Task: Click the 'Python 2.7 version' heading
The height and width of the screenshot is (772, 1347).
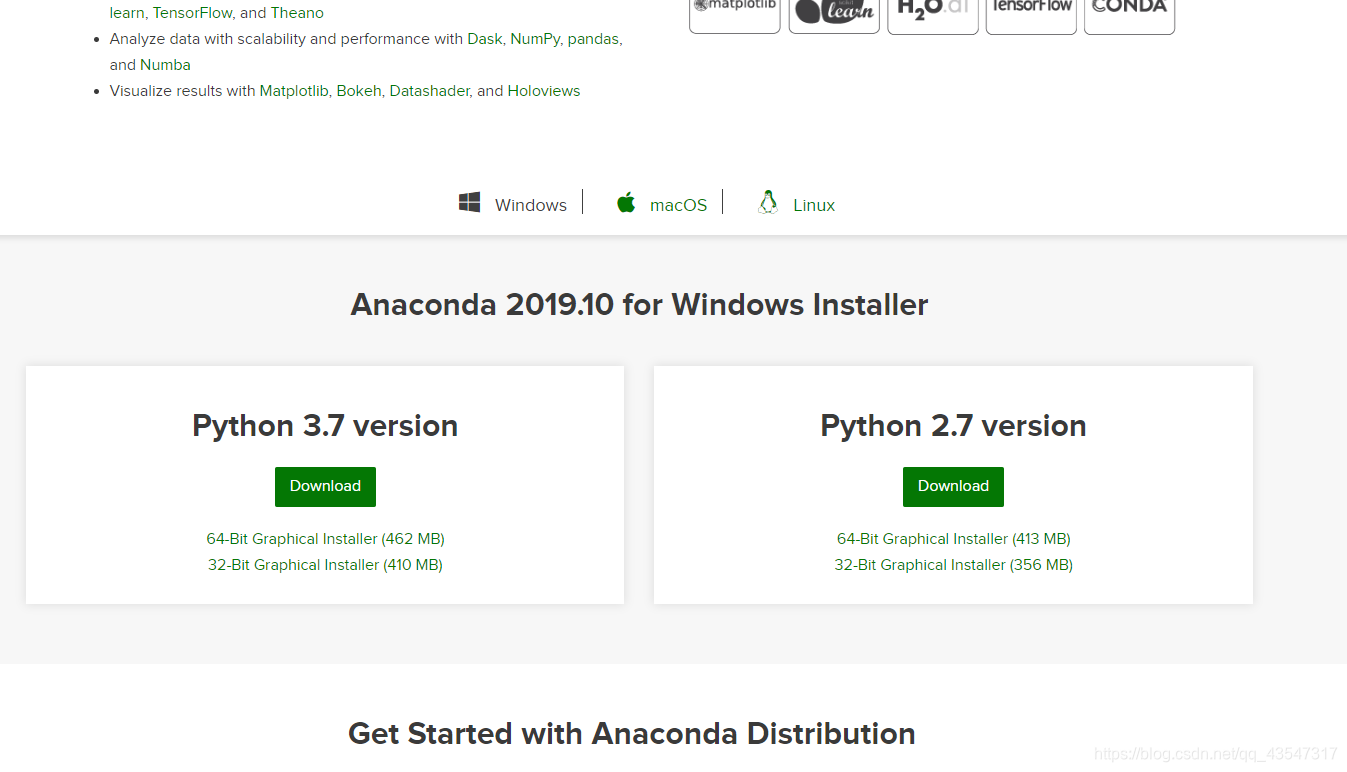Action: pyautogui.click(x=953, y=426)
